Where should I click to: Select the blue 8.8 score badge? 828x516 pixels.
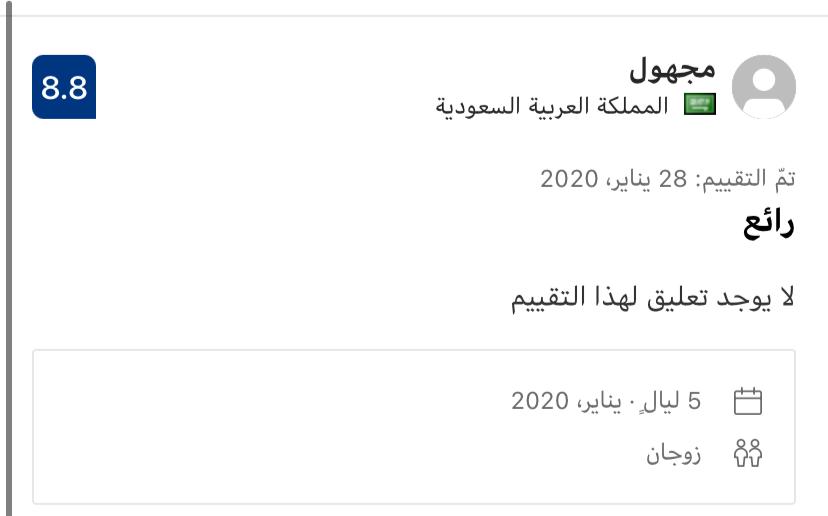coord(64,87)
